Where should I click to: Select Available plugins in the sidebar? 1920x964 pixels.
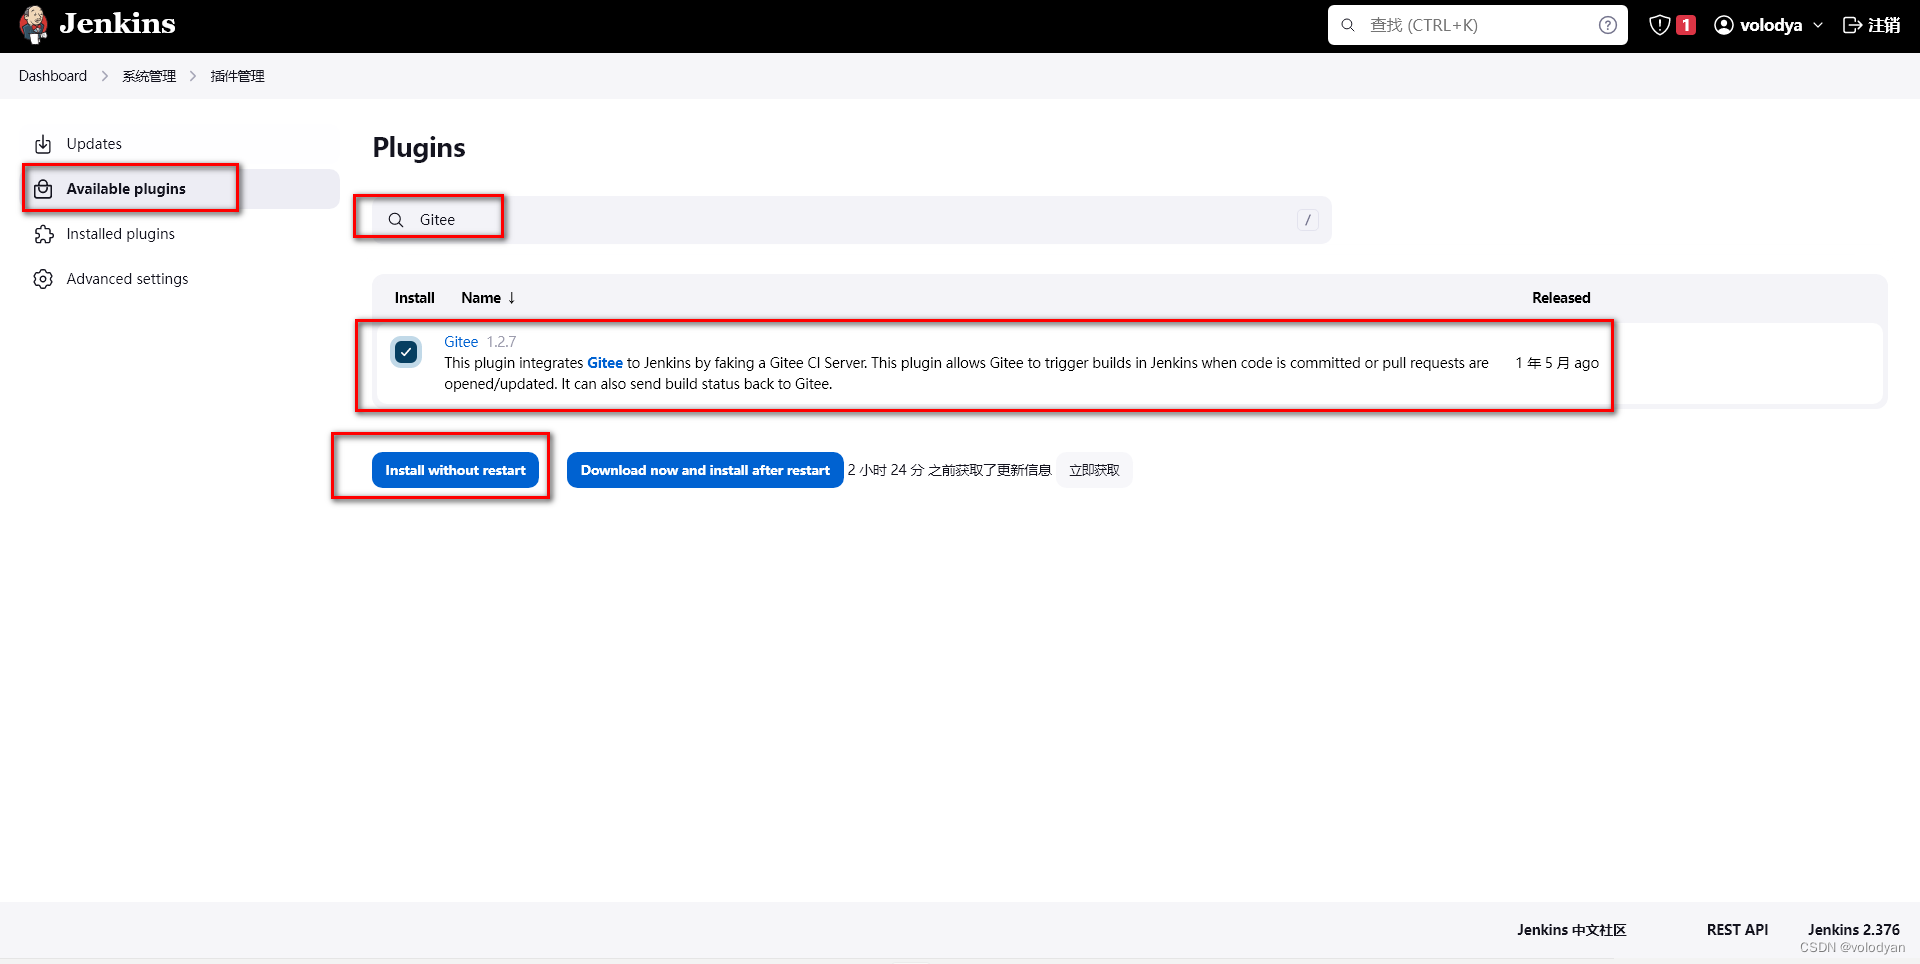(180, 189)
